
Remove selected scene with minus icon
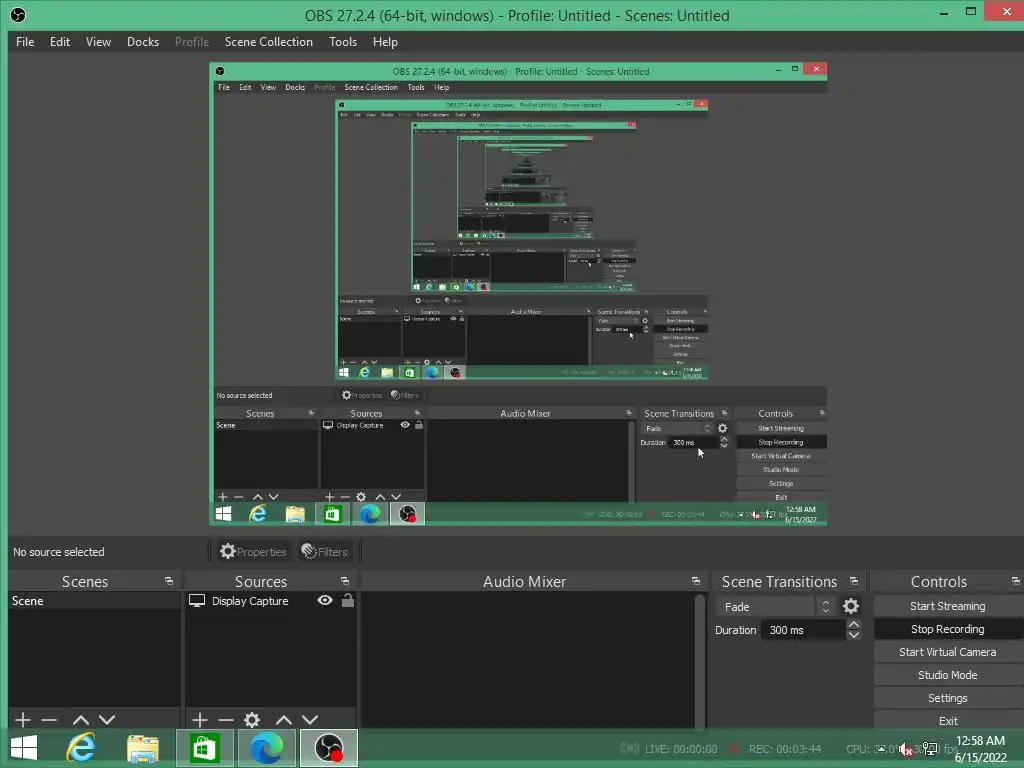(49, 720)
